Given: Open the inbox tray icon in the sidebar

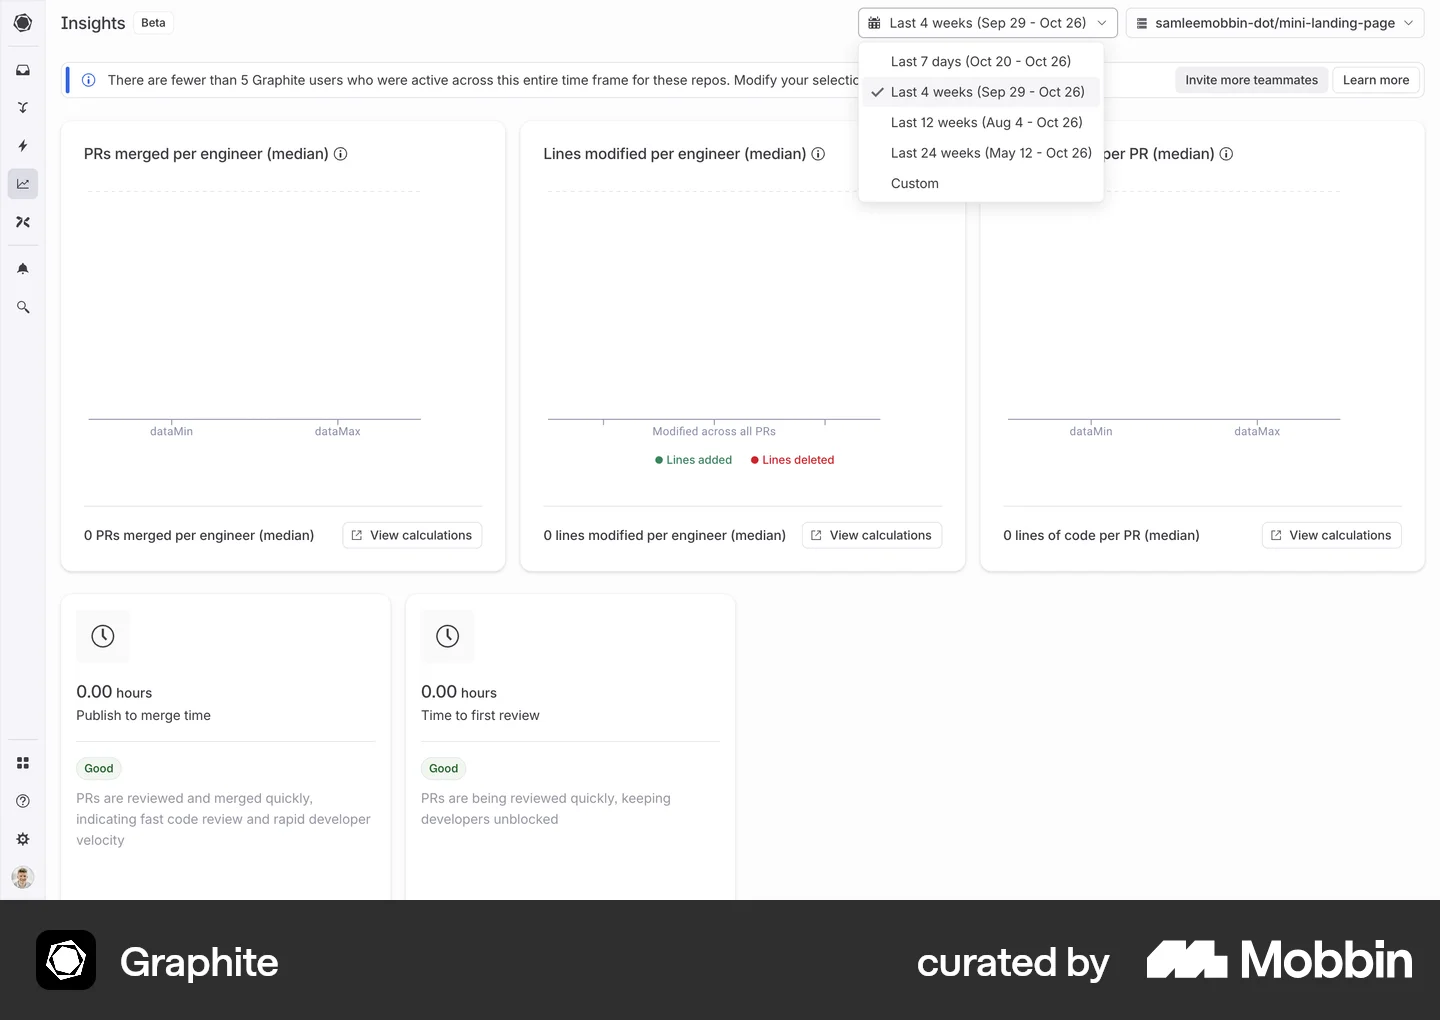Looking at the screenshot, I should pos(23,70).
